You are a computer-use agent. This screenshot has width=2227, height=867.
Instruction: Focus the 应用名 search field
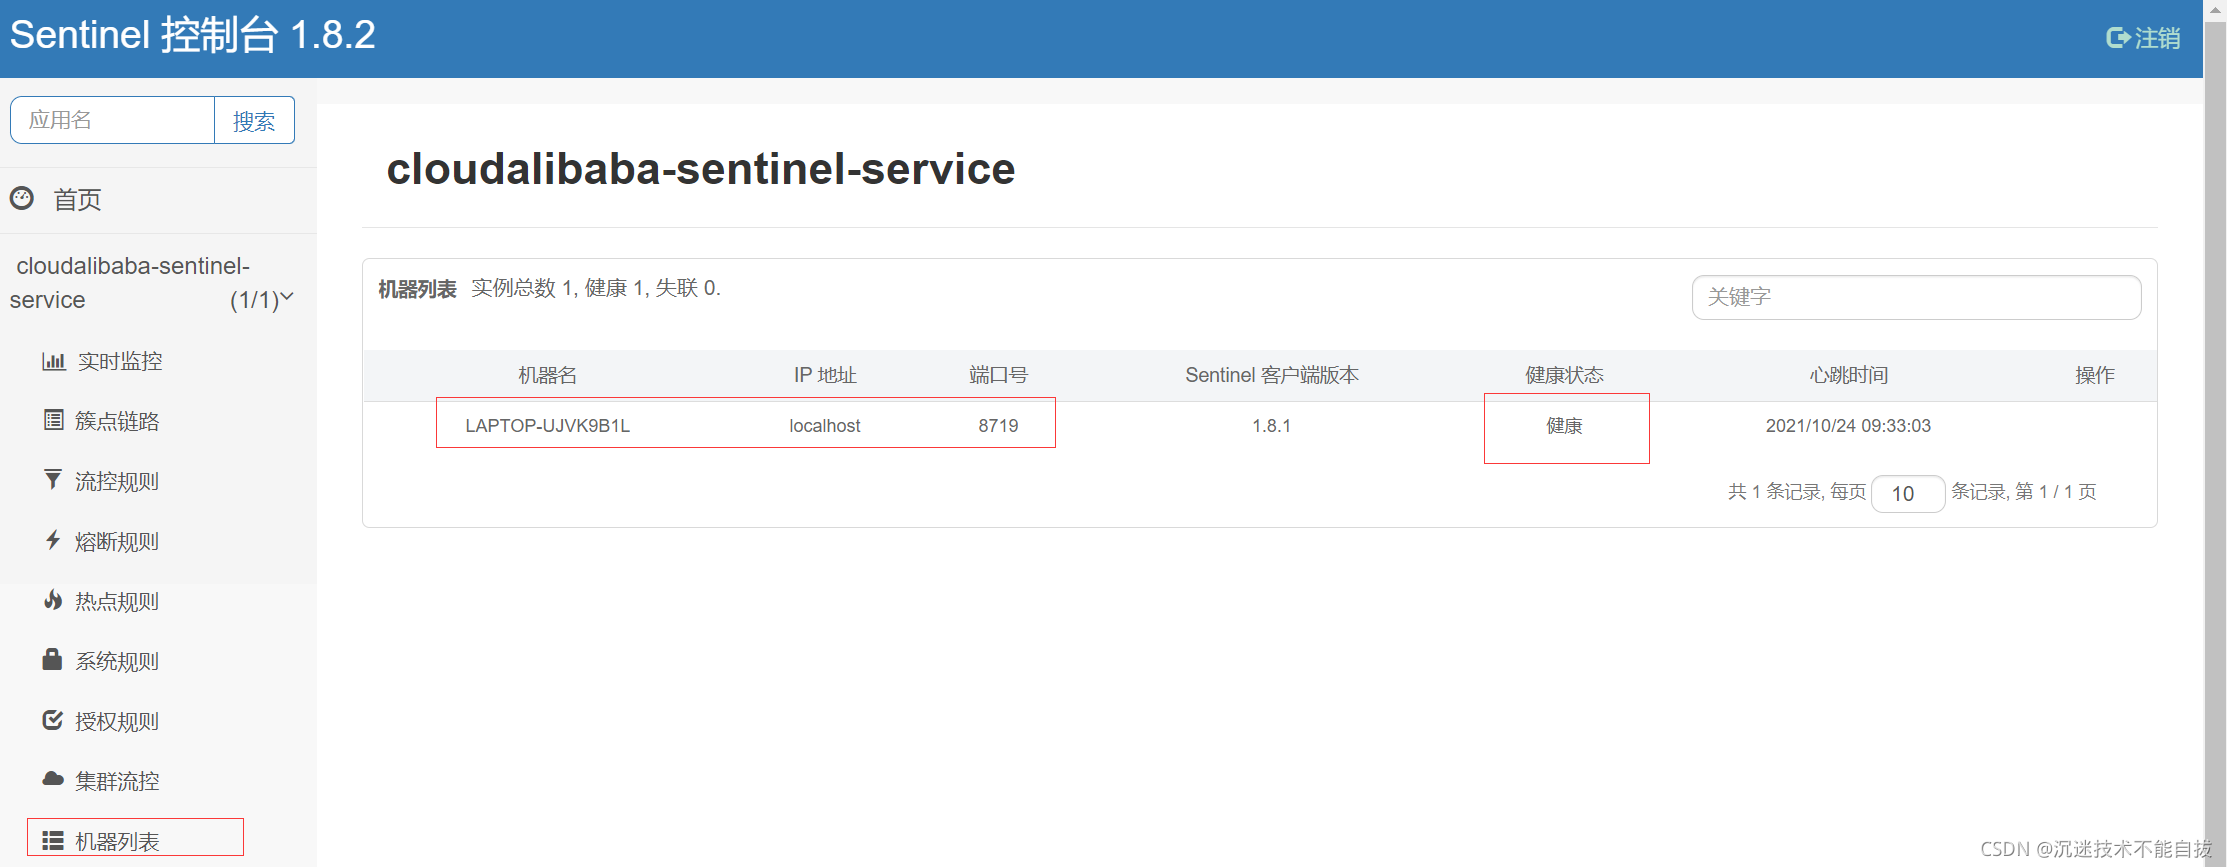point(112,120)
